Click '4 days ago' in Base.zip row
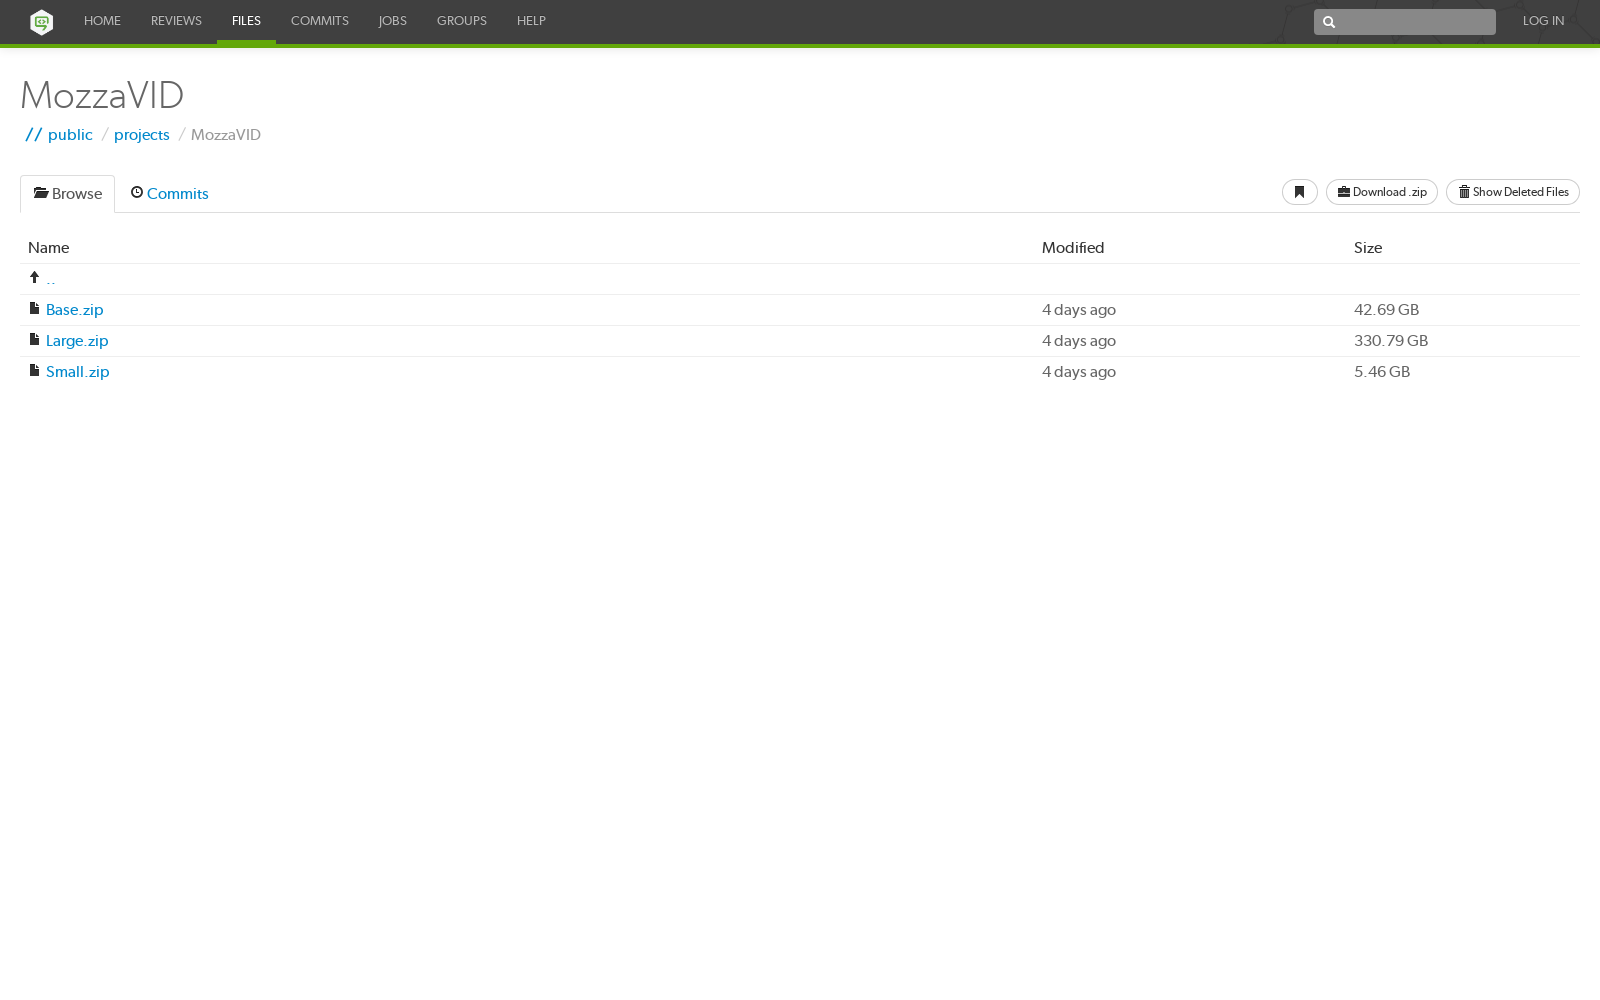 1079,310
